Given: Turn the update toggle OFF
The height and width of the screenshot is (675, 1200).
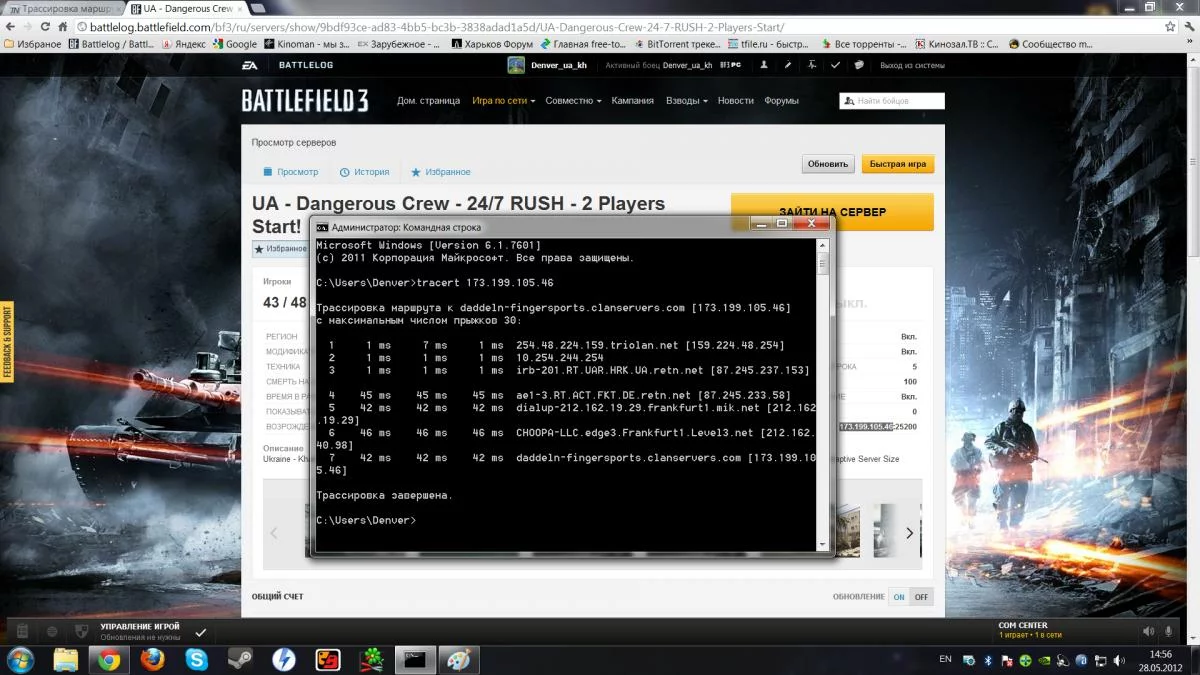Looking at the screenshot, I should click(921, 597).
